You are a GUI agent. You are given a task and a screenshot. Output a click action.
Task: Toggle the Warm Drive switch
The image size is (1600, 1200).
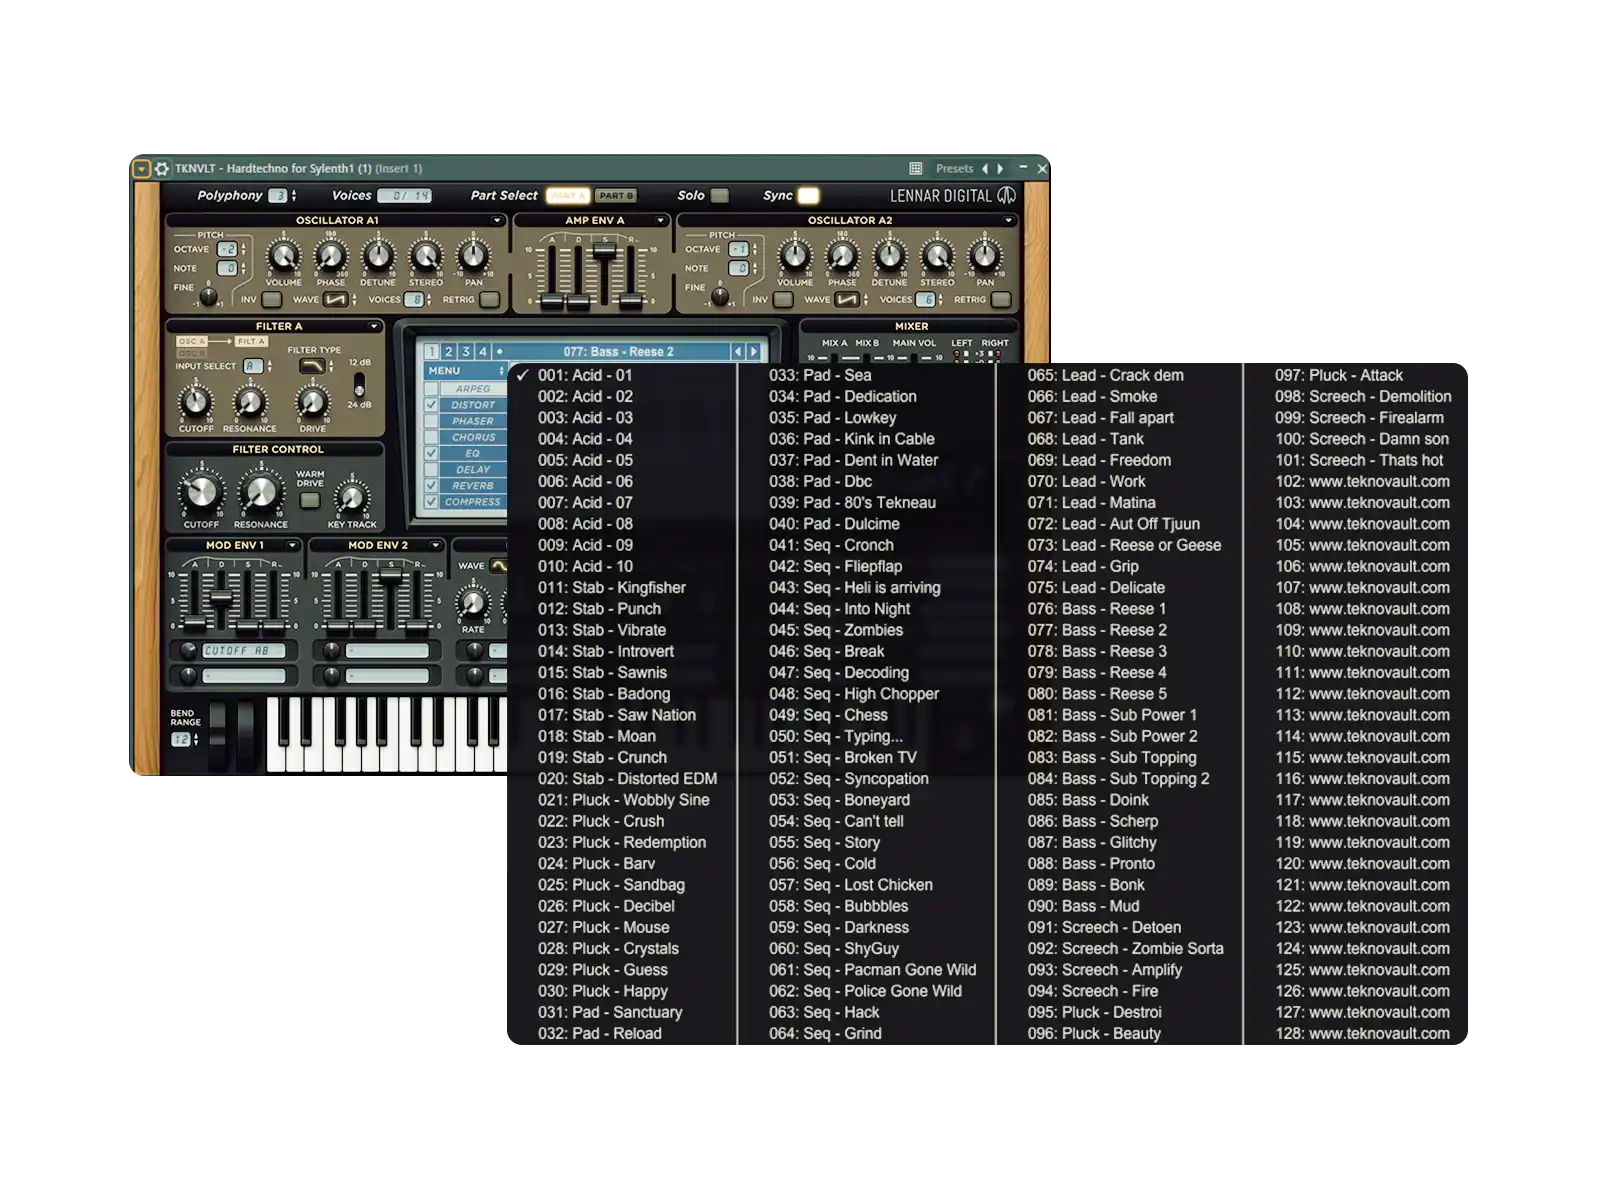(310, 500)
